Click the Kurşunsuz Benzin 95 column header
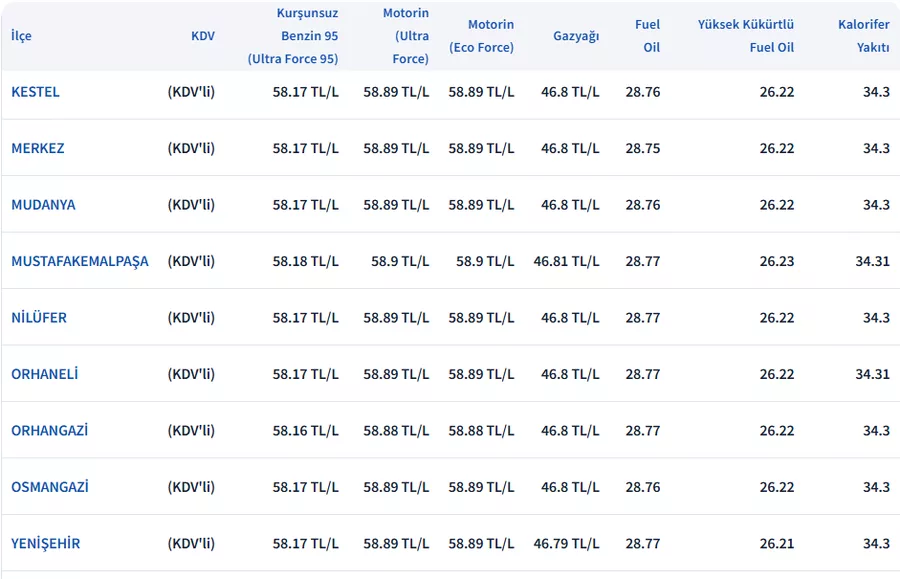Screen dimensions: 900x579 pos(293,36)
